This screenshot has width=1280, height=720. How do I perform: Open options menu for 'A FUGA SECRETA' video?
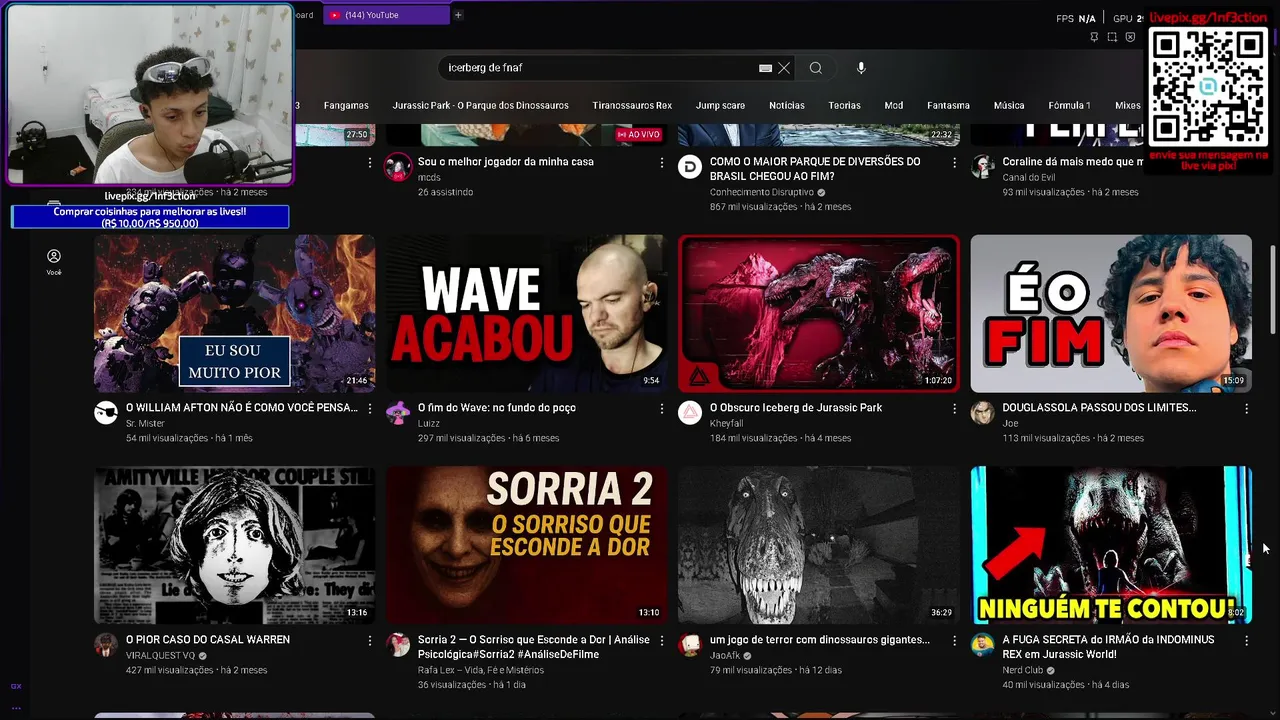pyautogui.click(x=1246, y=641)
